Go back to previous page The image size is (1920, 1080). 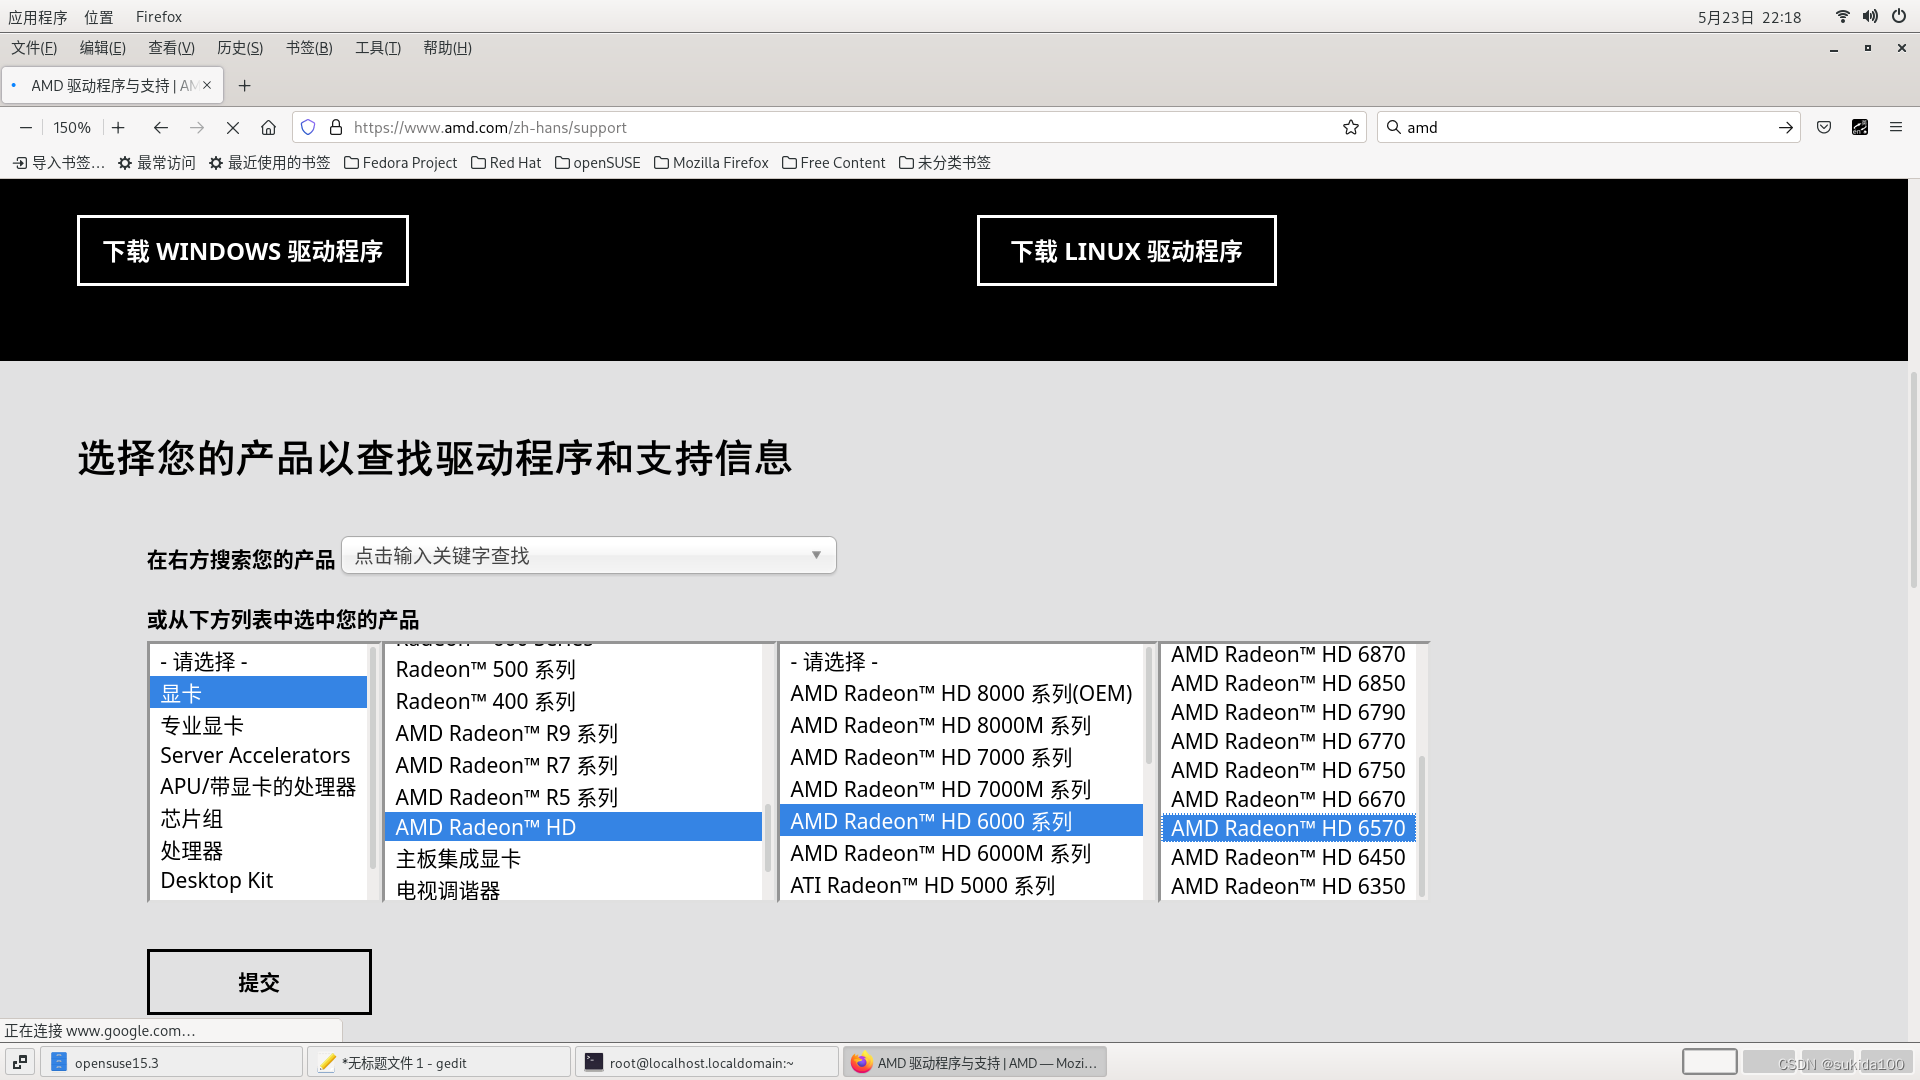(x=160, y=127)
